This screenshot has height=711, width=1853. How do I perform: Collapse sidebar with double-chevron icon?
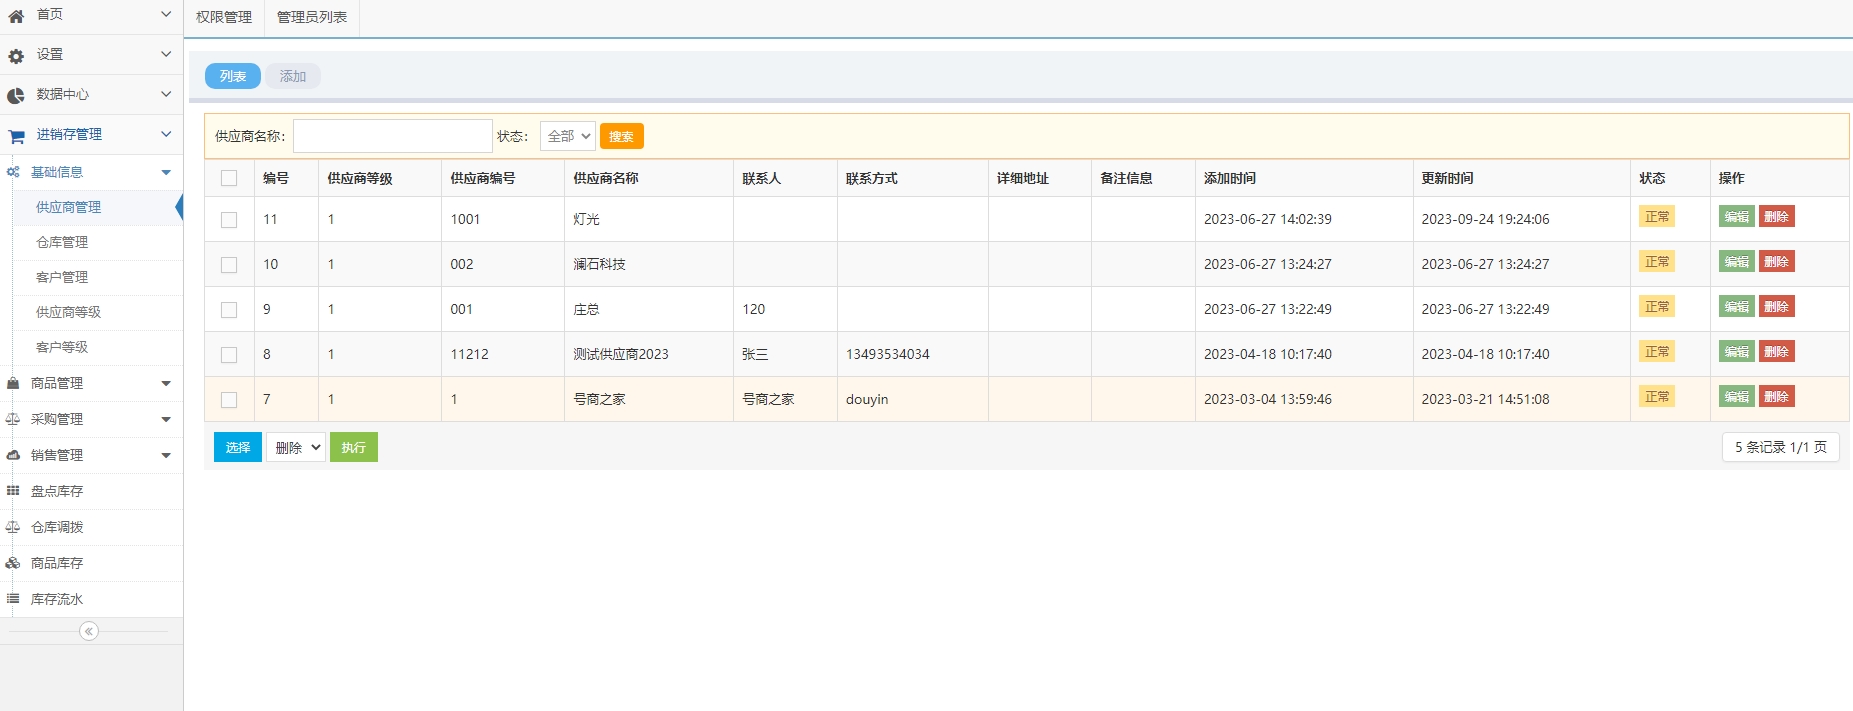(89, 631)
